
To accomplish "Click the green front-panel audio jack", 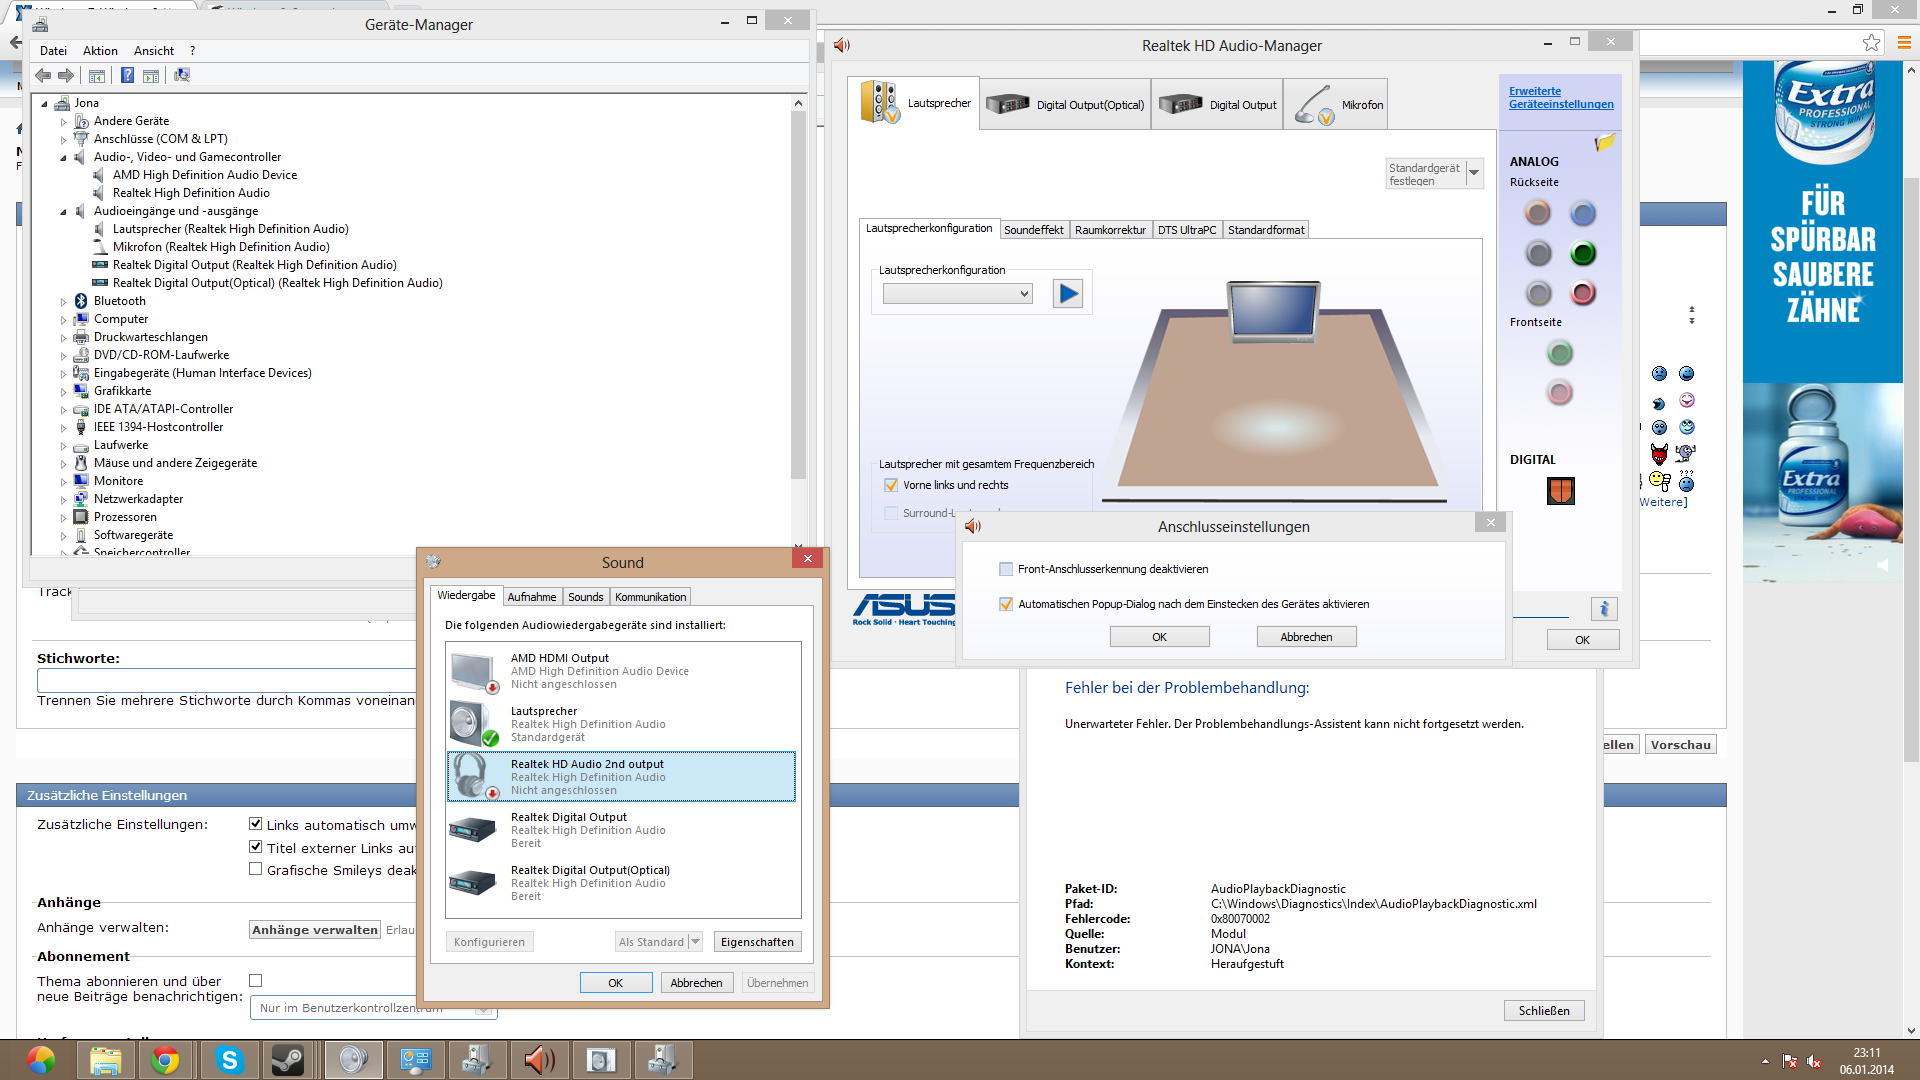I will pos(1559,353).
